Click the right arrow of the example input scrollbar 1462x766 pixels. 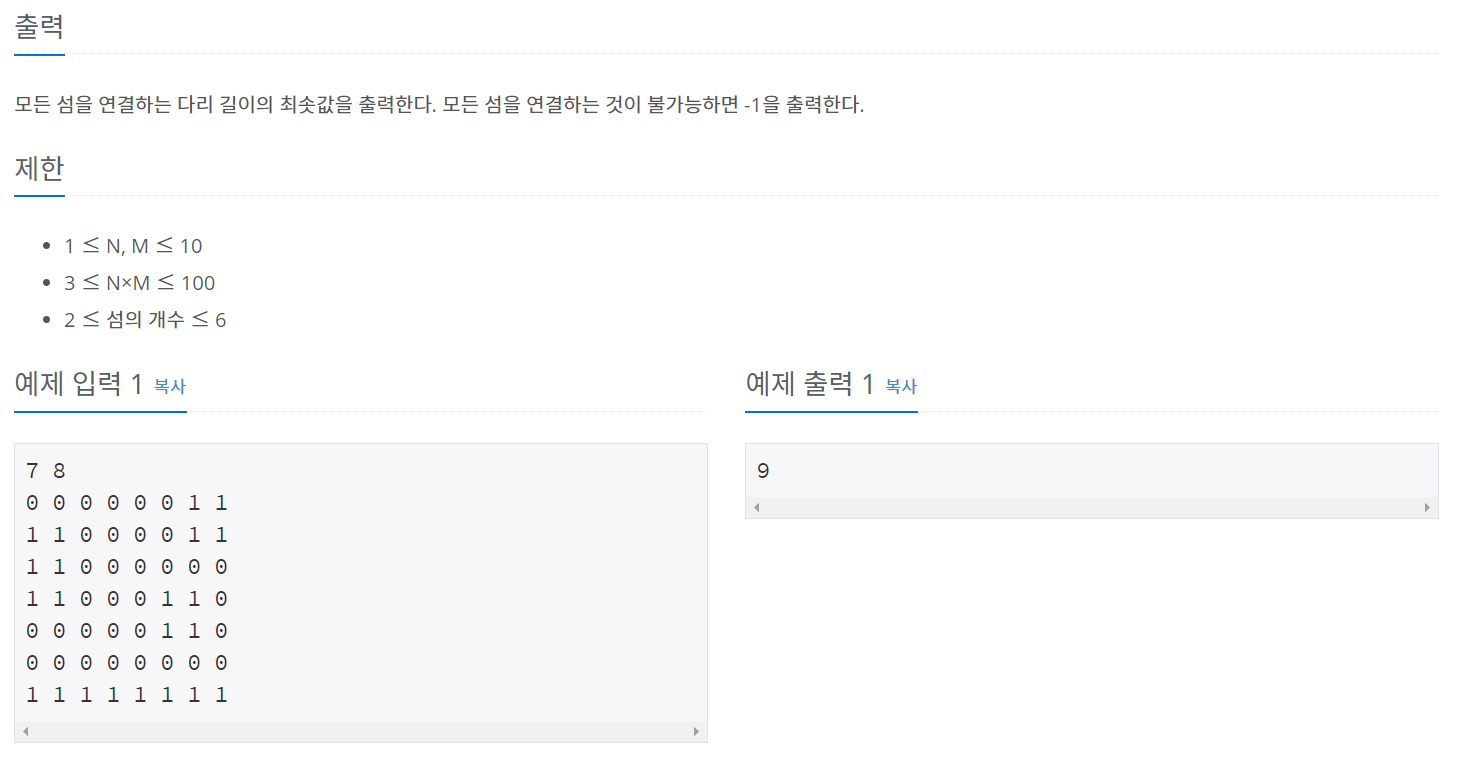pyautogui.click(x=697, y=731)
